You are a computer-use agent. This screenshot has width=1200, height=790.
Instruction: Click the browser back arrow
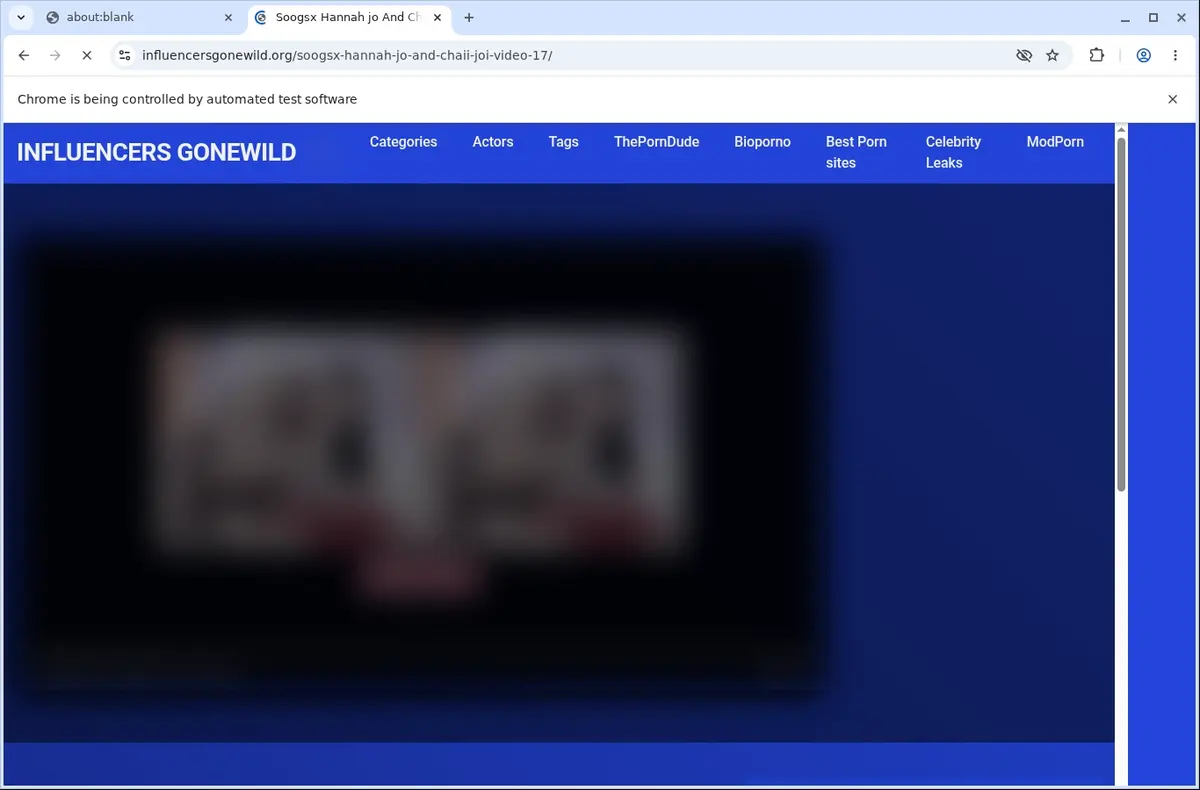(x=24, y=56)
